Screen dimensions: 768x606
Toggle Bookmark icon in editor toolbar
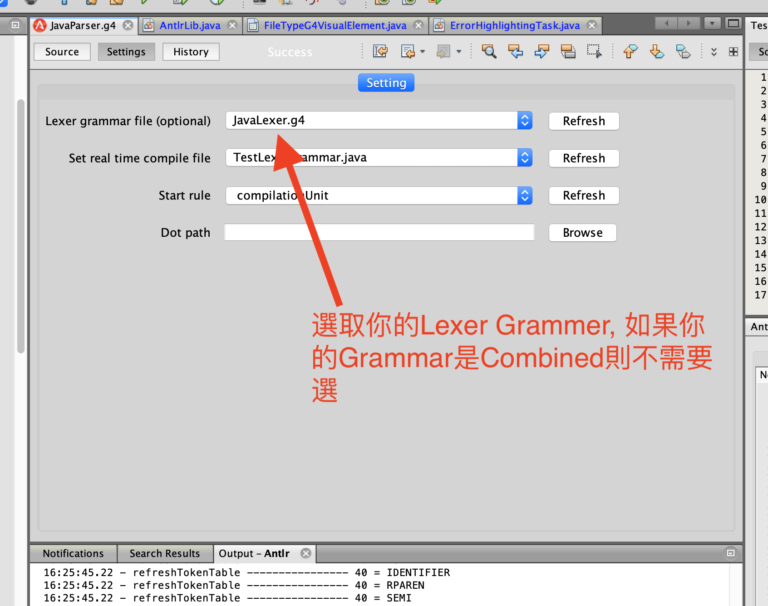click(683, 51)
